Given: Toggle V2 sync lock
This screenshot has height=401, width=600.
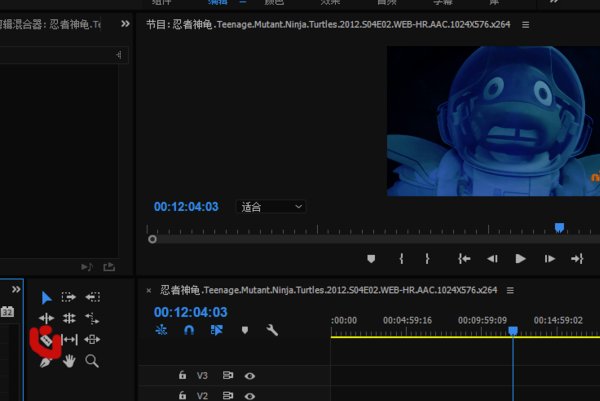Looking at the screenshot, I should pyautogui.click(x=228, y=395).
